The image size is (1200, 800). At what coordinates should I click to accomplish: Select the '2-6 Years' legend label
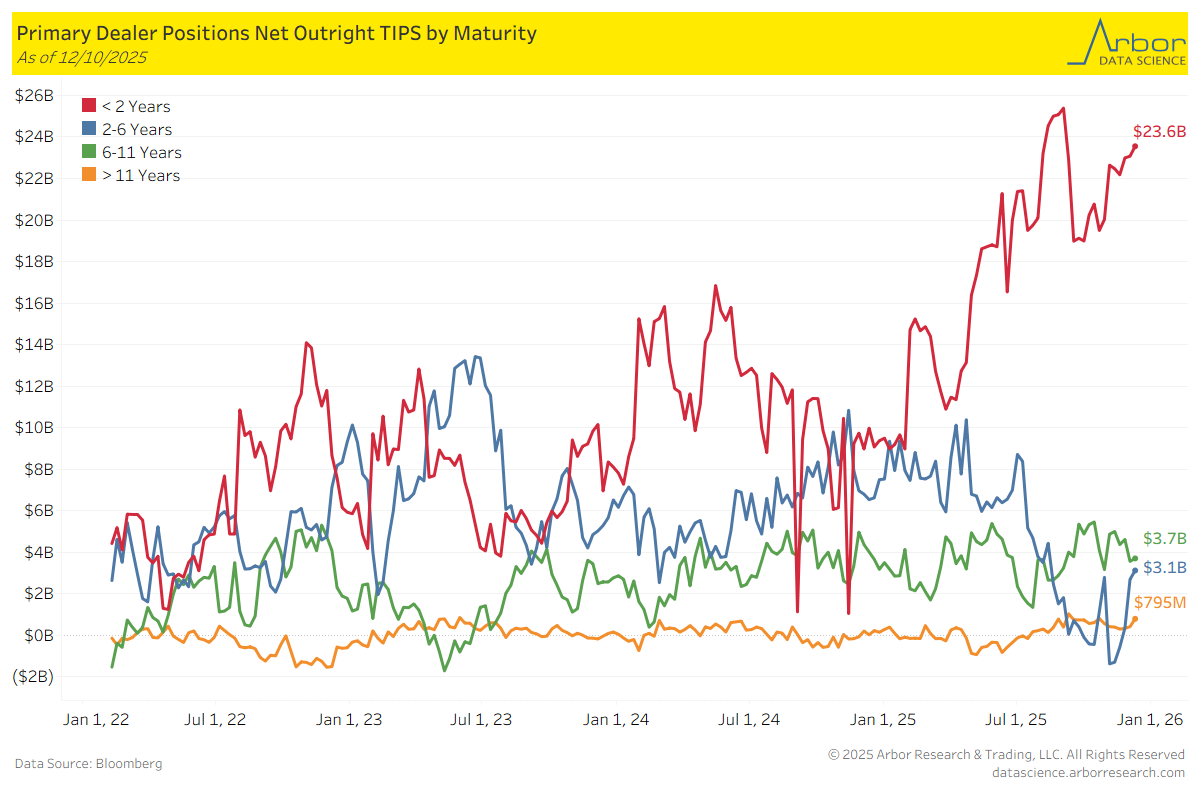point(137,129)
